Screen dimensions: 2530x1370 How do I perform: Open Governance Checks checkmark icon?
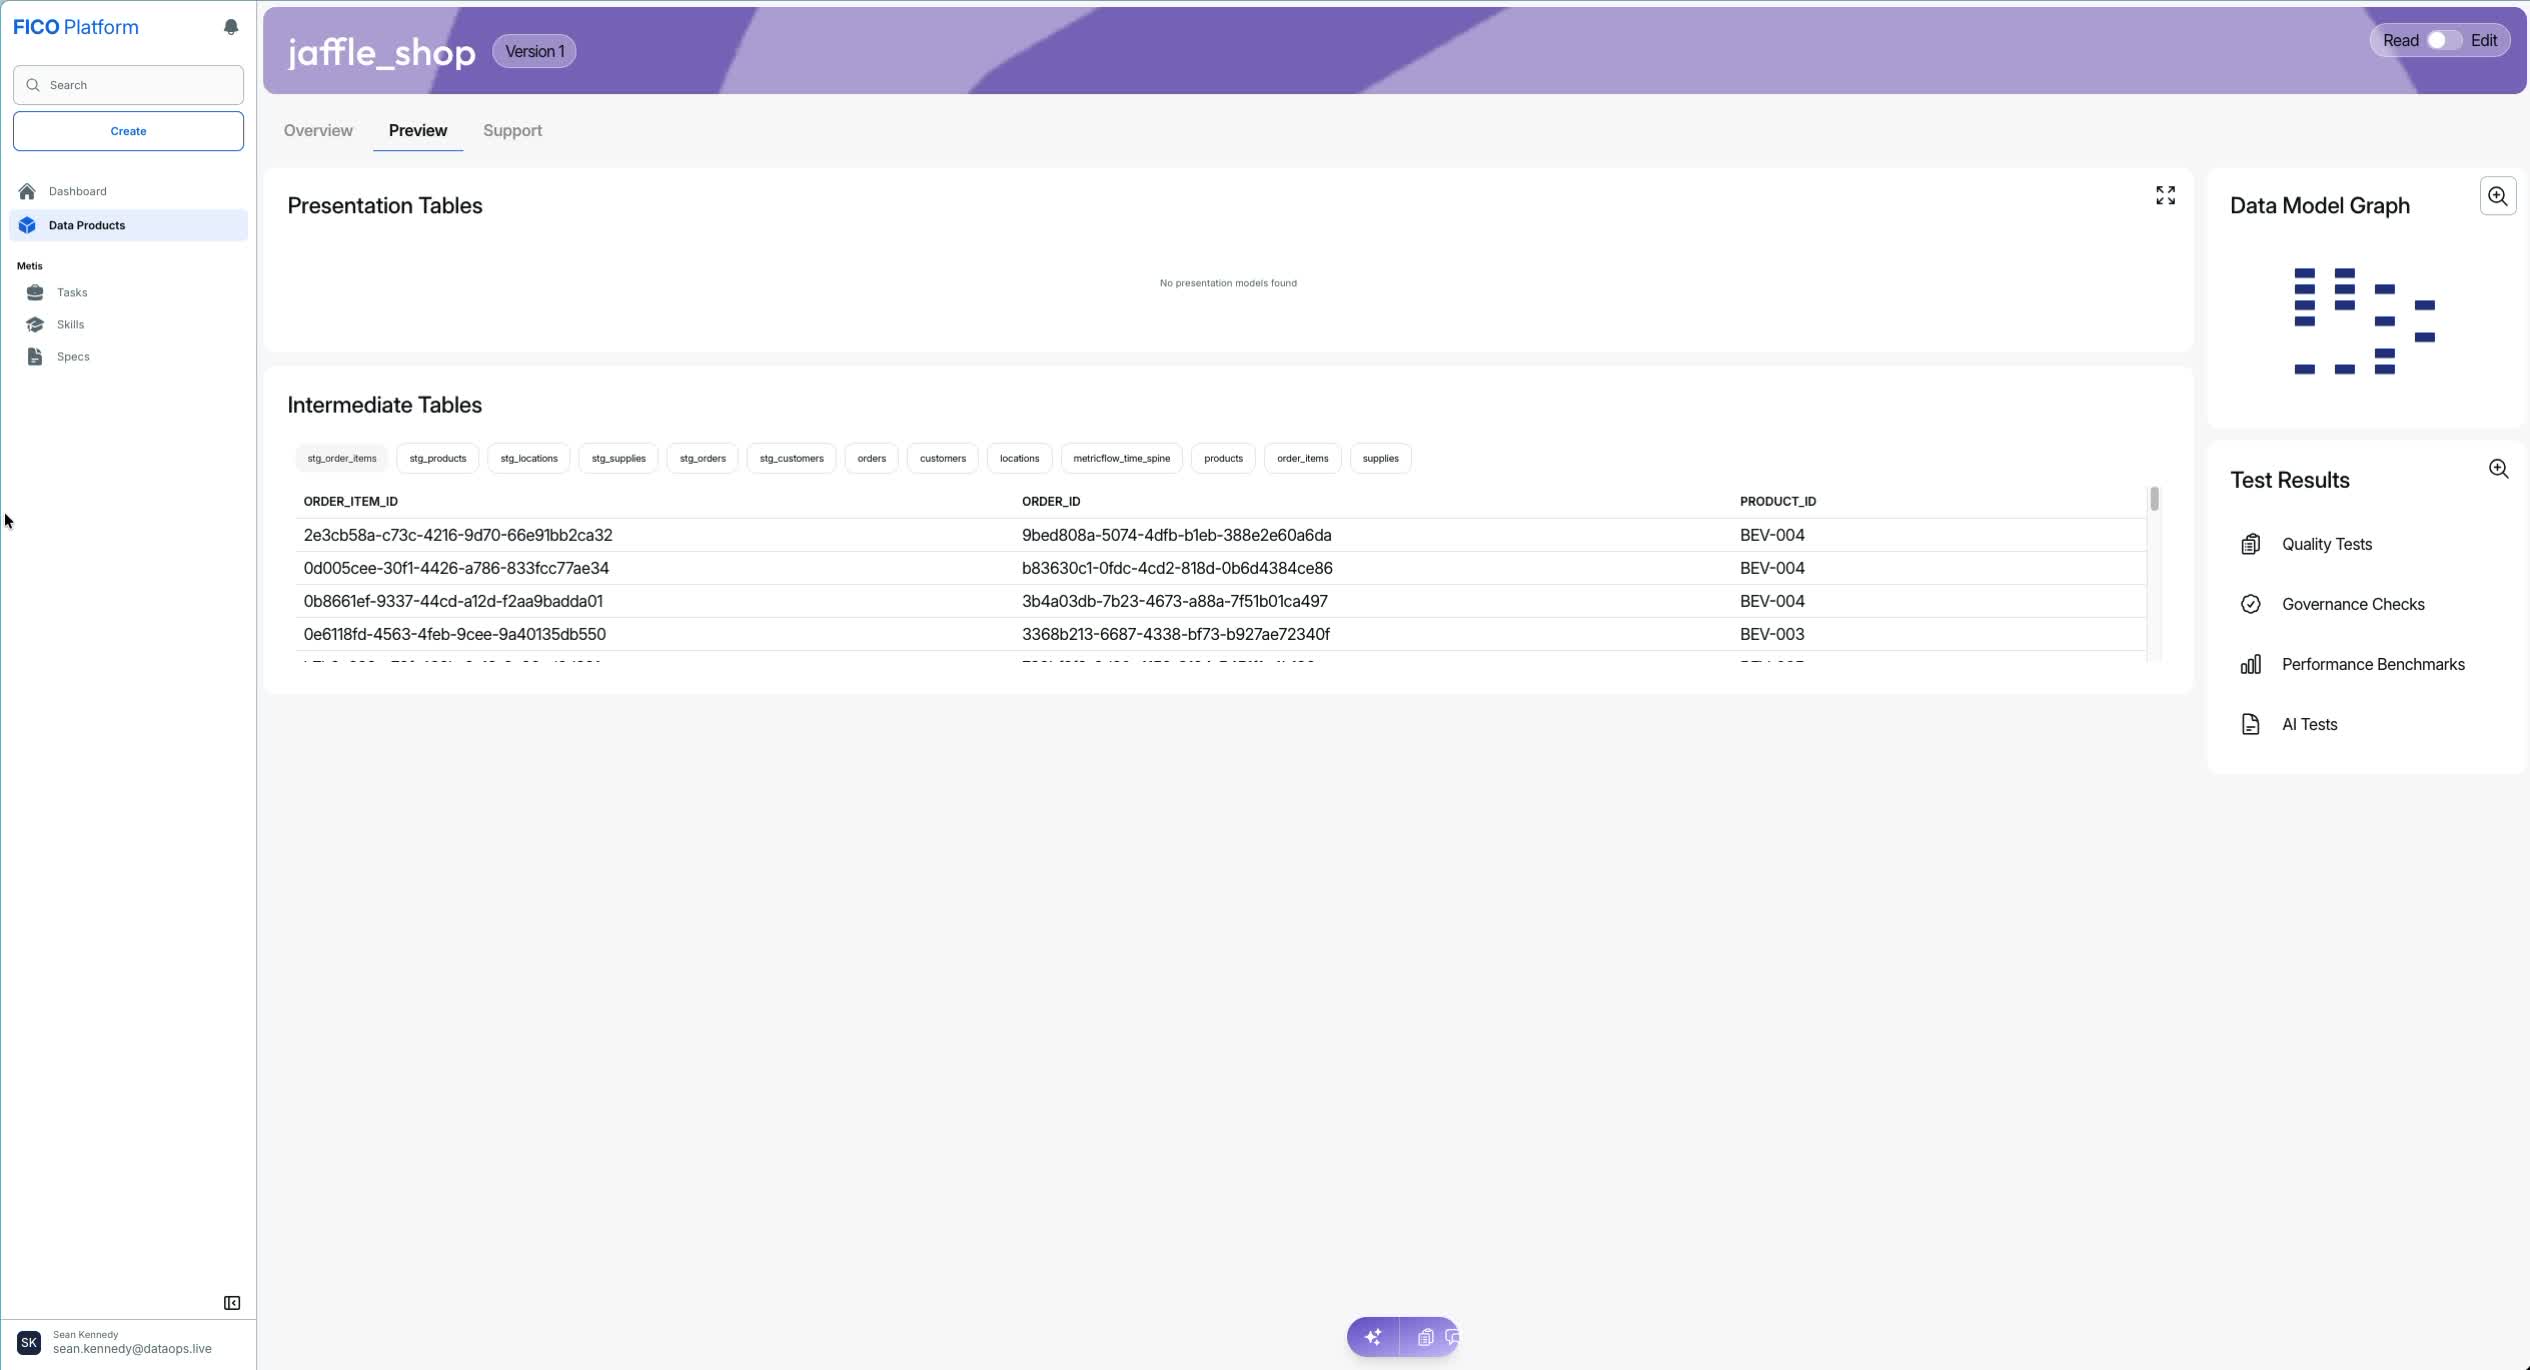[x=2250, y=604]
